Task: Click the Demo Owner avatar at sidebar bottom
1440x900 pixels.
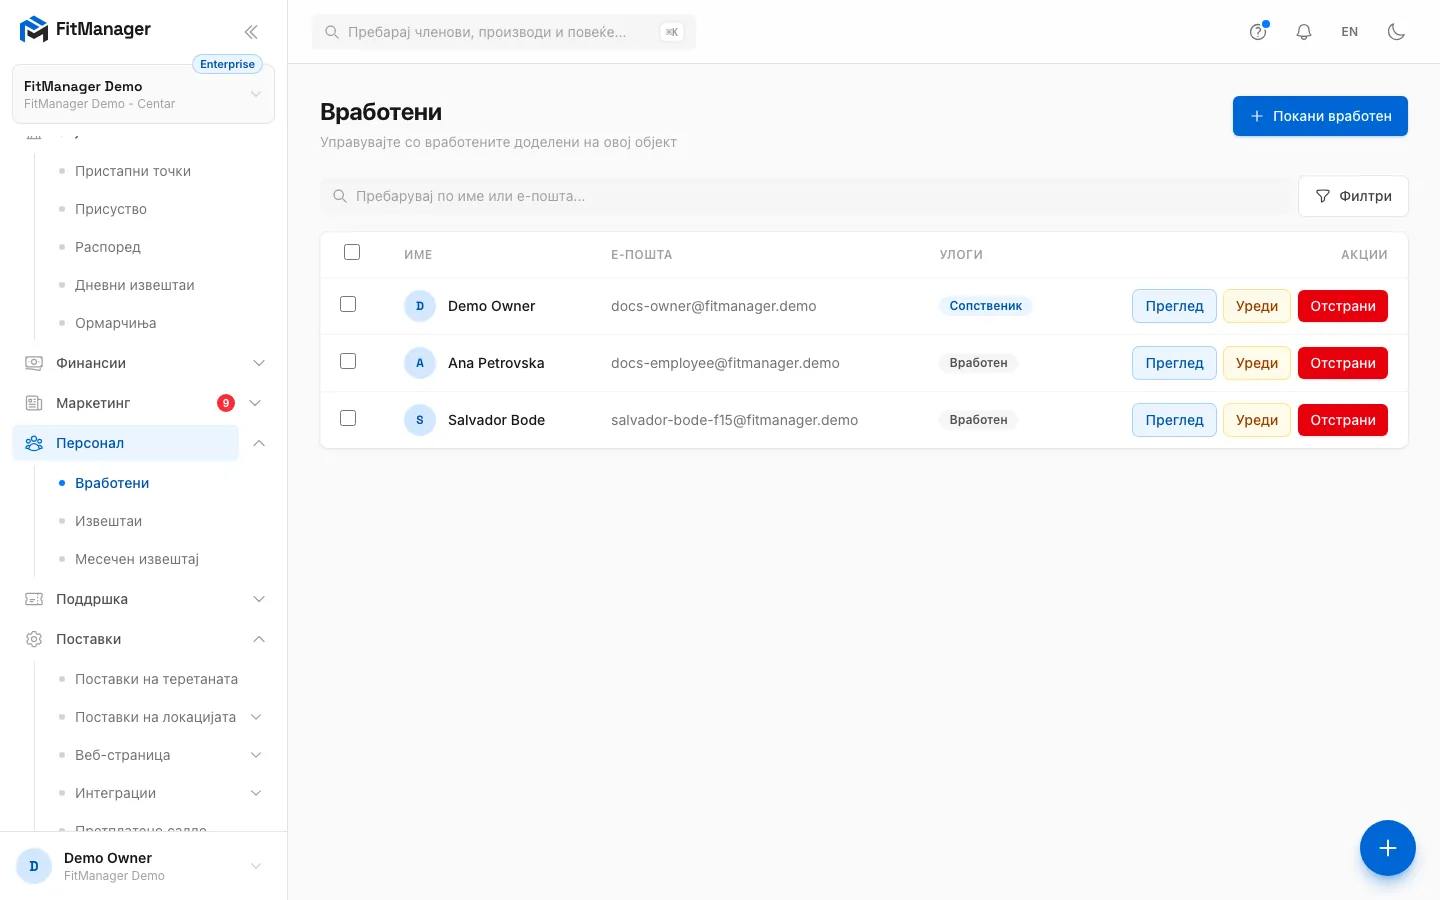Action: 34,866
